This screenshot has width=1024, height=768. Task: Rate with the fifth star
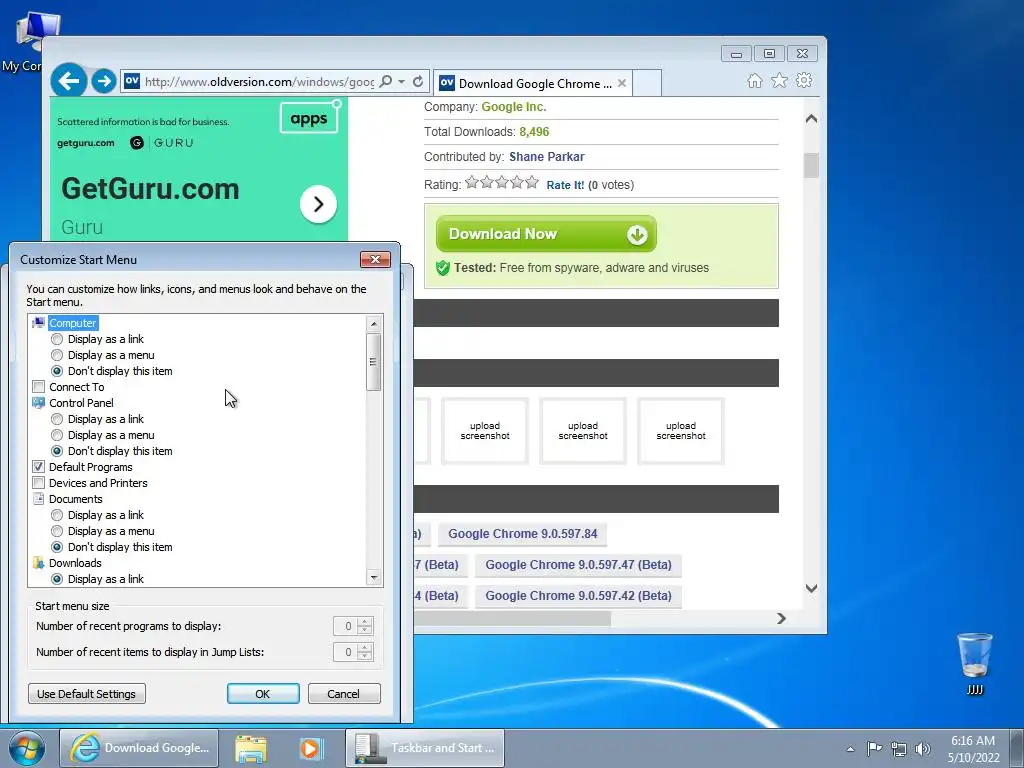[532, 182]
